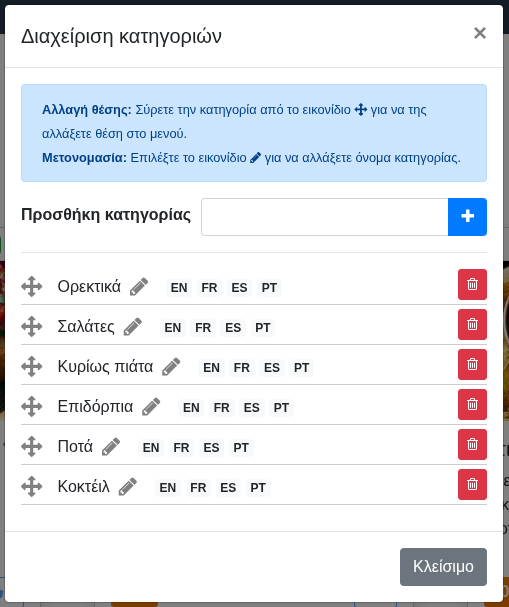The height and width of the screenshot is (607, 509).
Task: Open EN translation for Ποτά
Action: tap(151, 448)
